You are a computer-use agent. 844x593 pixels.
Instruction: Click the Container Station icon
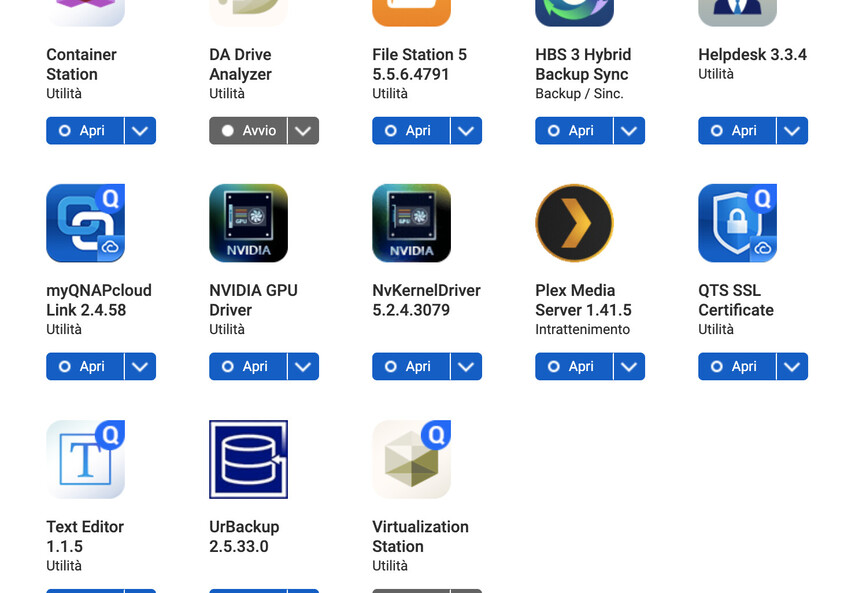[x=86, y=13]
